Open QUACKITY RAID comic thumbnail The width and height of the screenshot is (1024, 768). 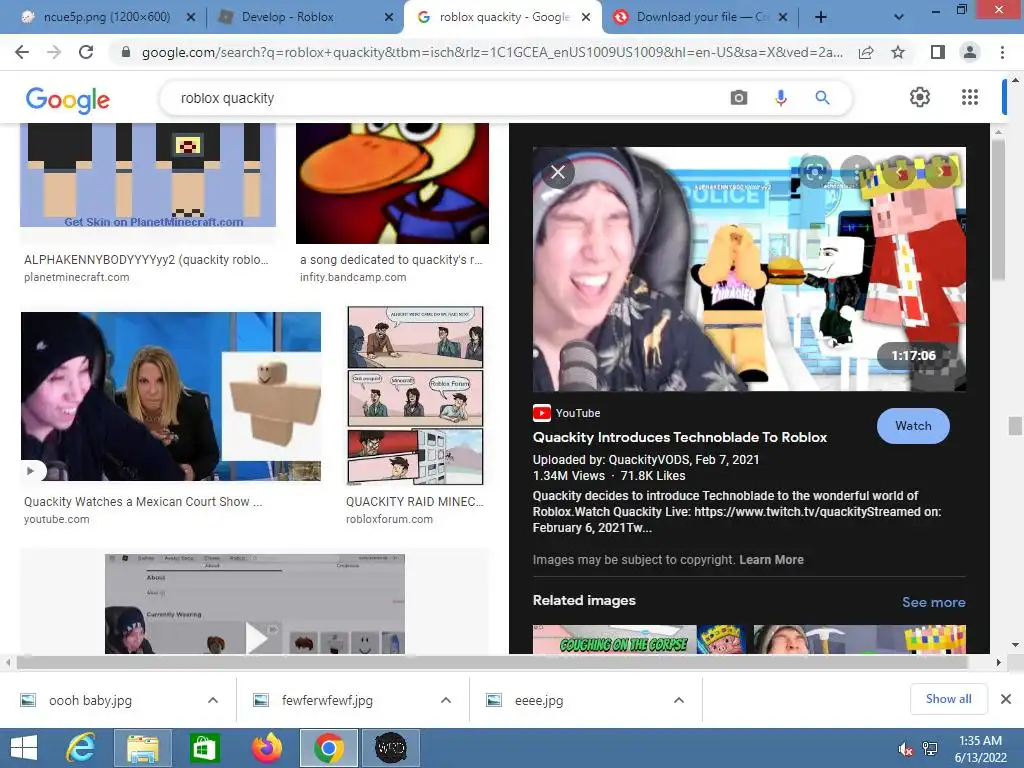(x=415, y=396)
